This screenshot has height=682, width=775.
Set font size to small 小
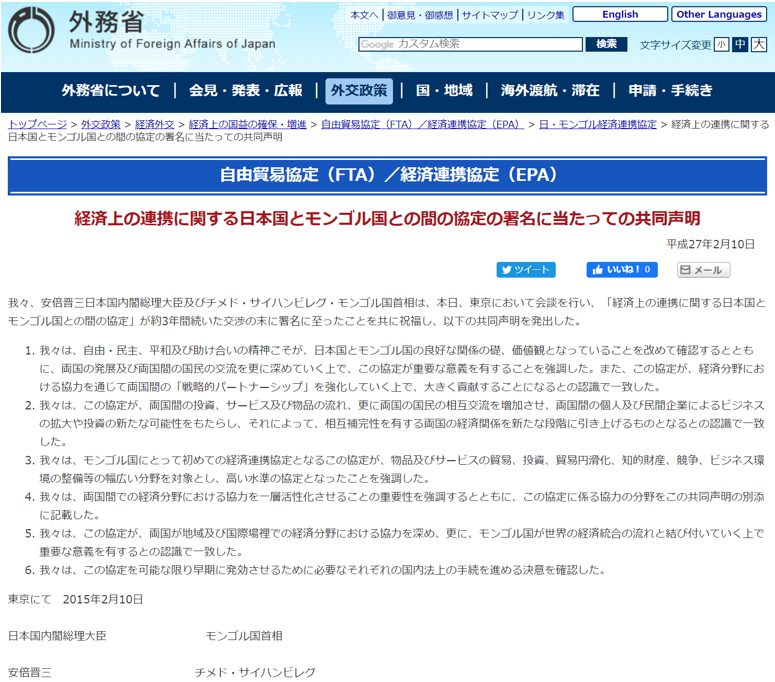[x=721, y=45]
